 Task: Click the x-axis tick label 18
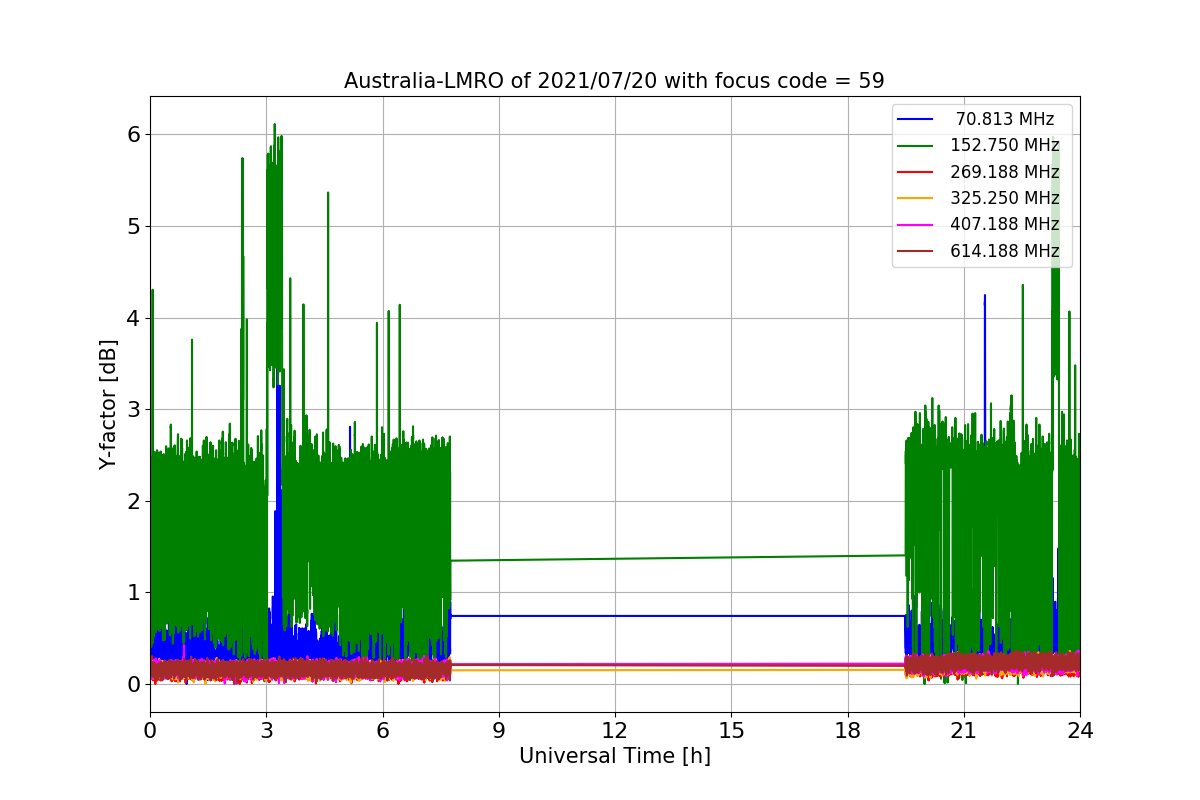(x=848, y=730)
